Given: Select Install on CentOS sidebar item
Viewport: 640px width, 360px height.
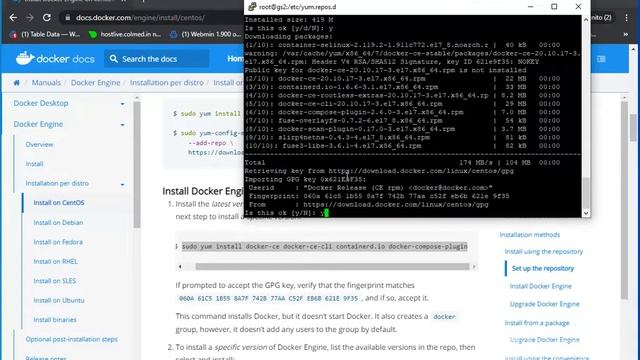Looking at the screenshot, I should (x=59, y=202).
